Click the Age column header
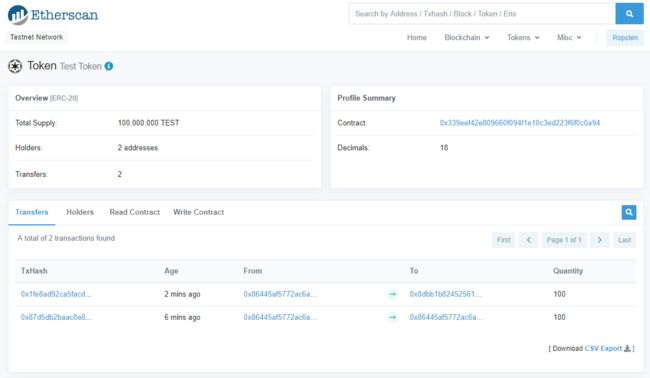650x378 pixels. [171, 271]
